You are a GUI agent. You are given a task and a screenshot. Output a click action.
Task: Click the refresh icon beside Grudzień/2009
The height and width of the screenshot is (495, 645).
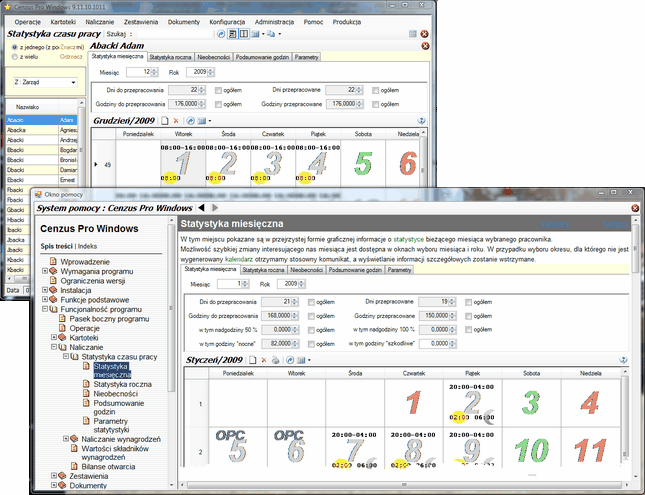click(190, 121)
